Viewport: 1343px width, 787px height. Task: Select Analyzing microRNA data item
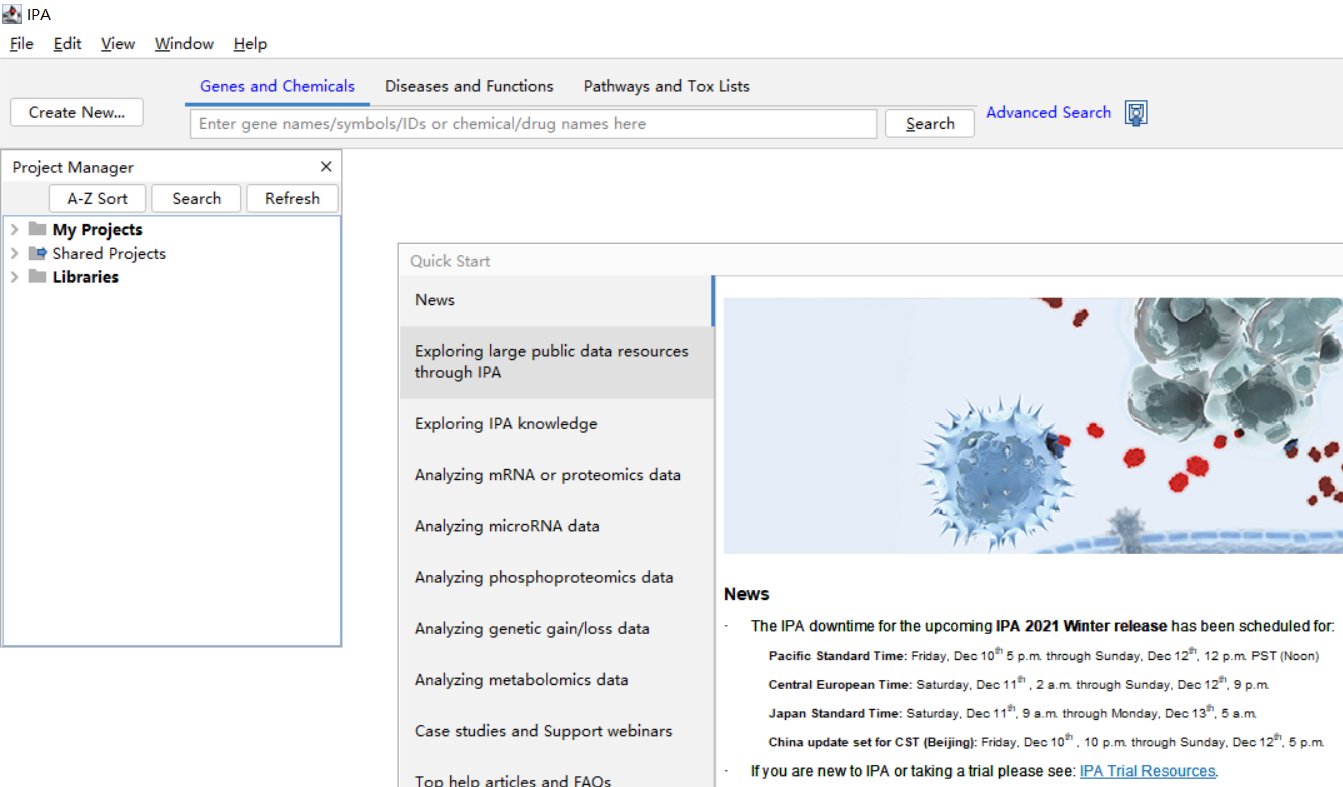point(556,526)
